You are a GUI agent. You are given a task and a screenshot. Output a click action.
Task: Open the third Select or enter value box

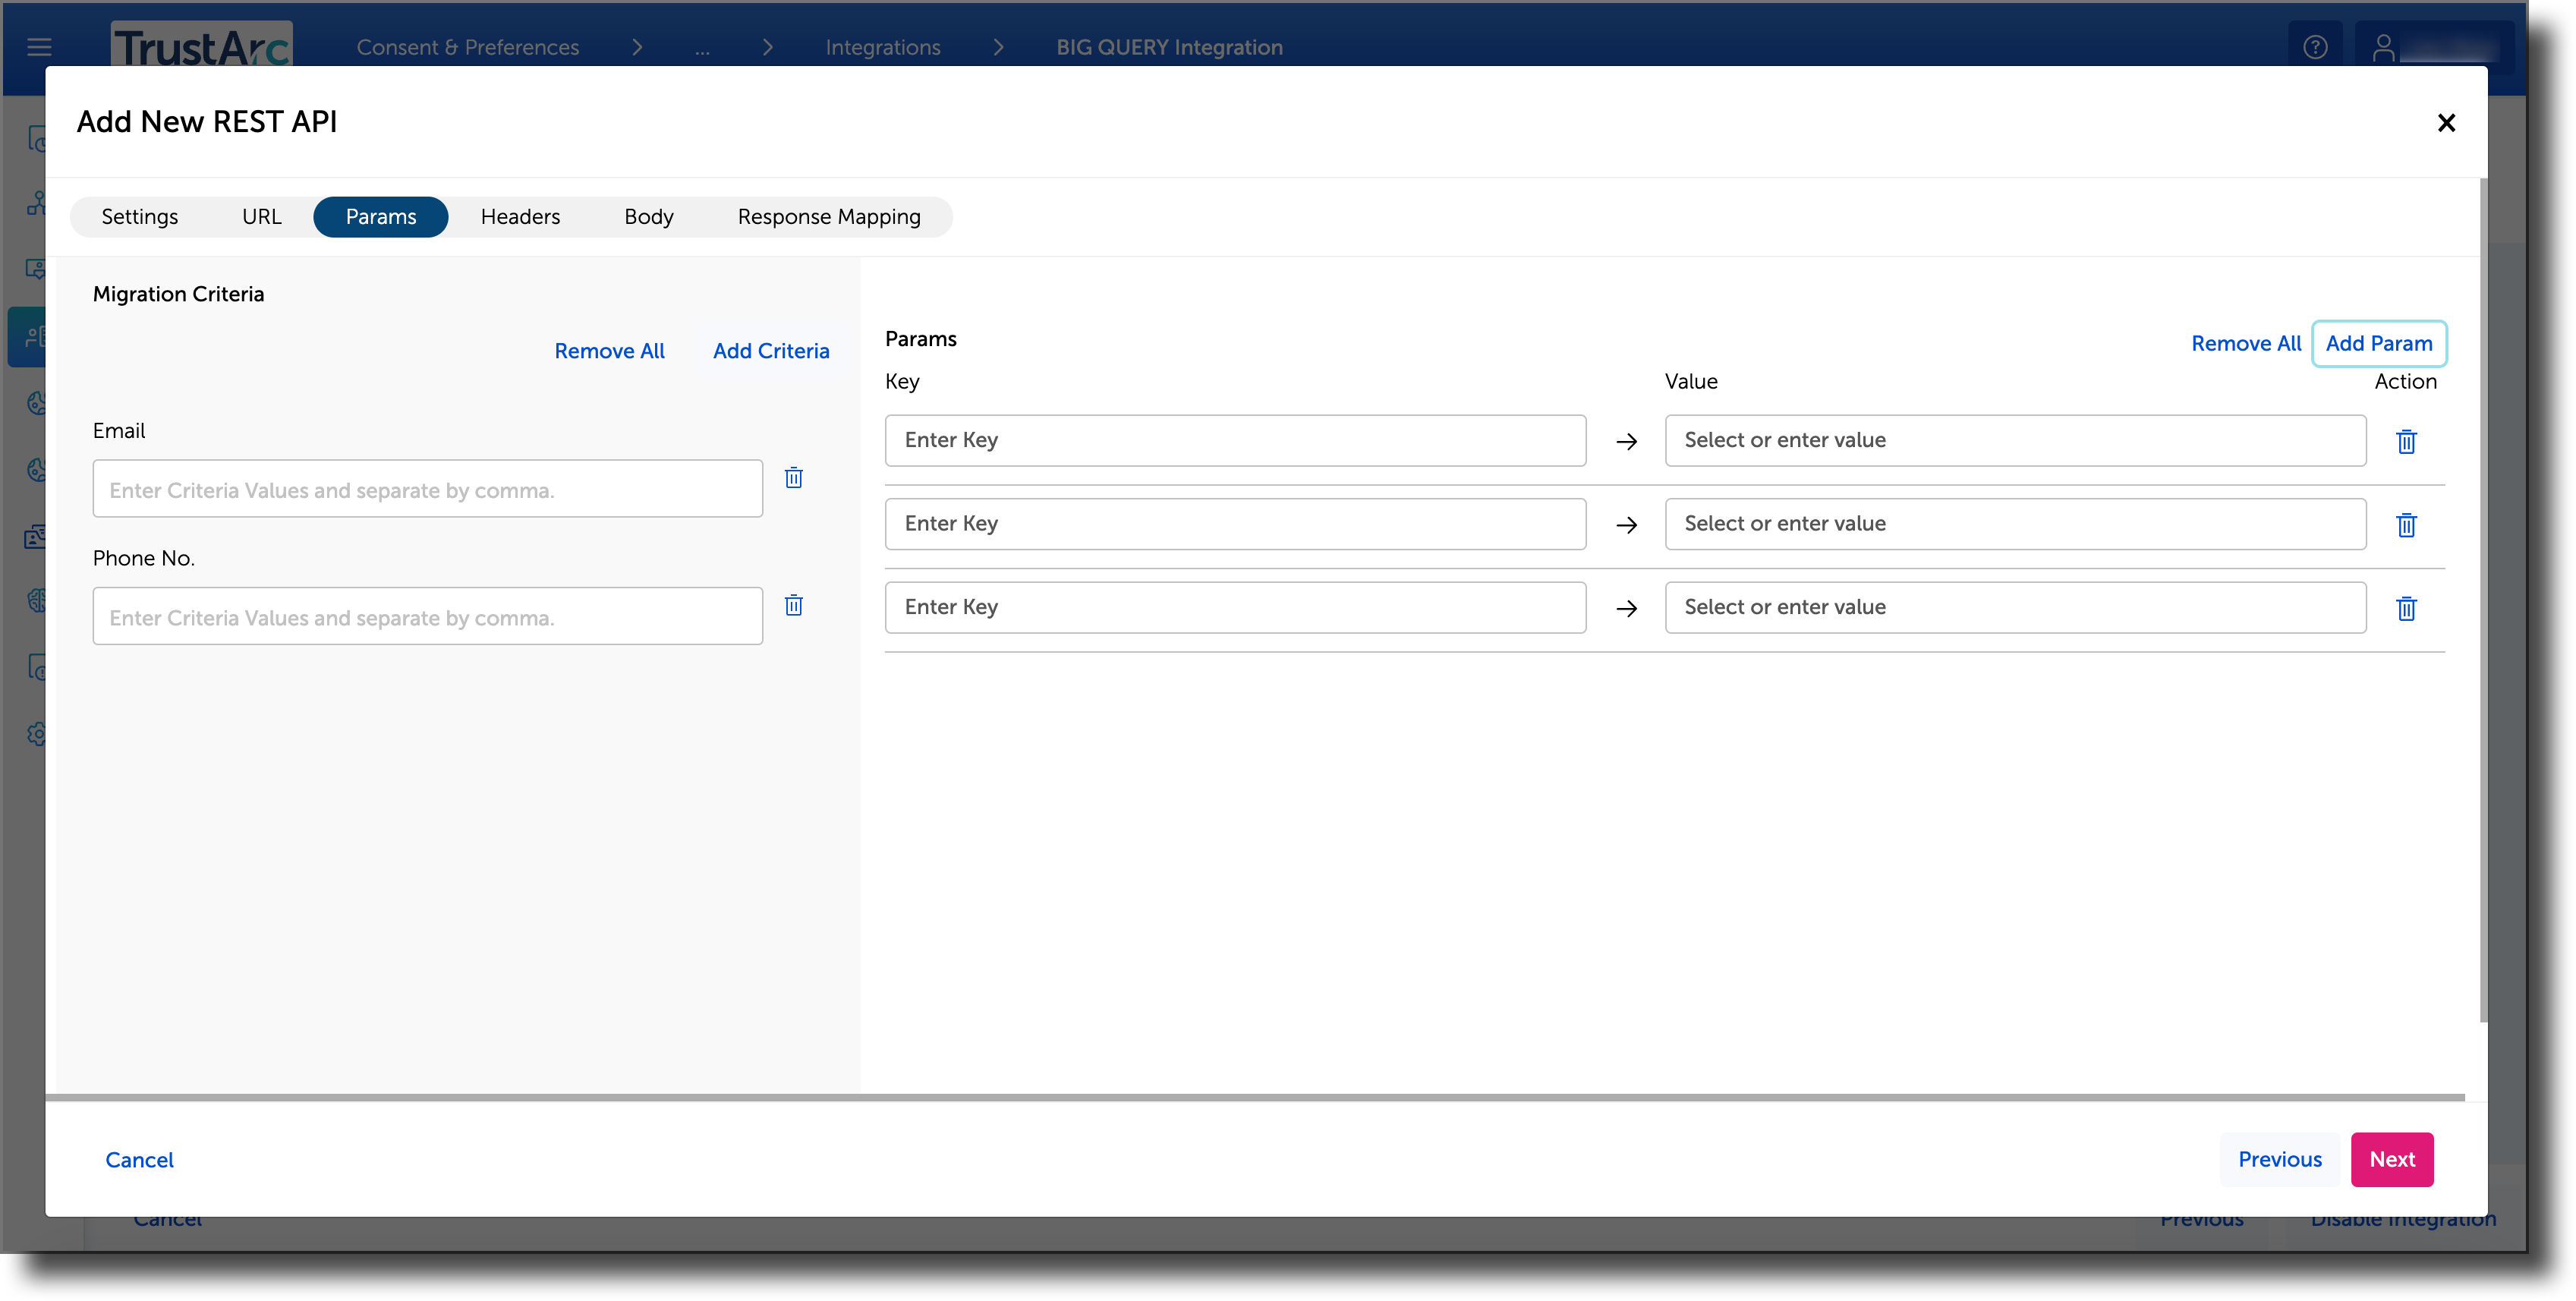coord(2015,607)
